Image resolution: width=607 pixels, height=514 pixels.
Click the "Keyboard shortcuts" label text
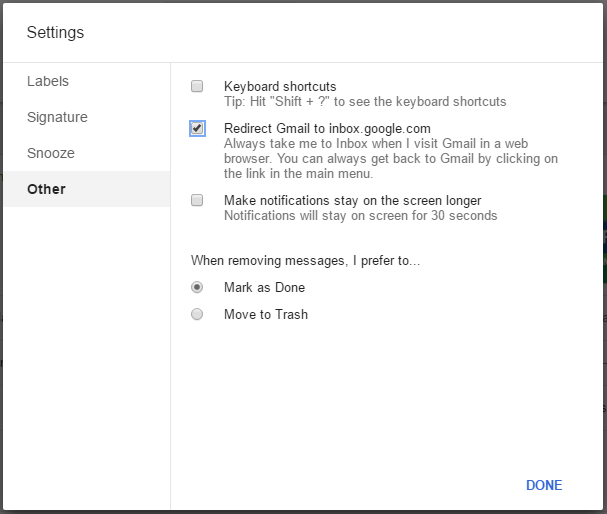[280, 87]
